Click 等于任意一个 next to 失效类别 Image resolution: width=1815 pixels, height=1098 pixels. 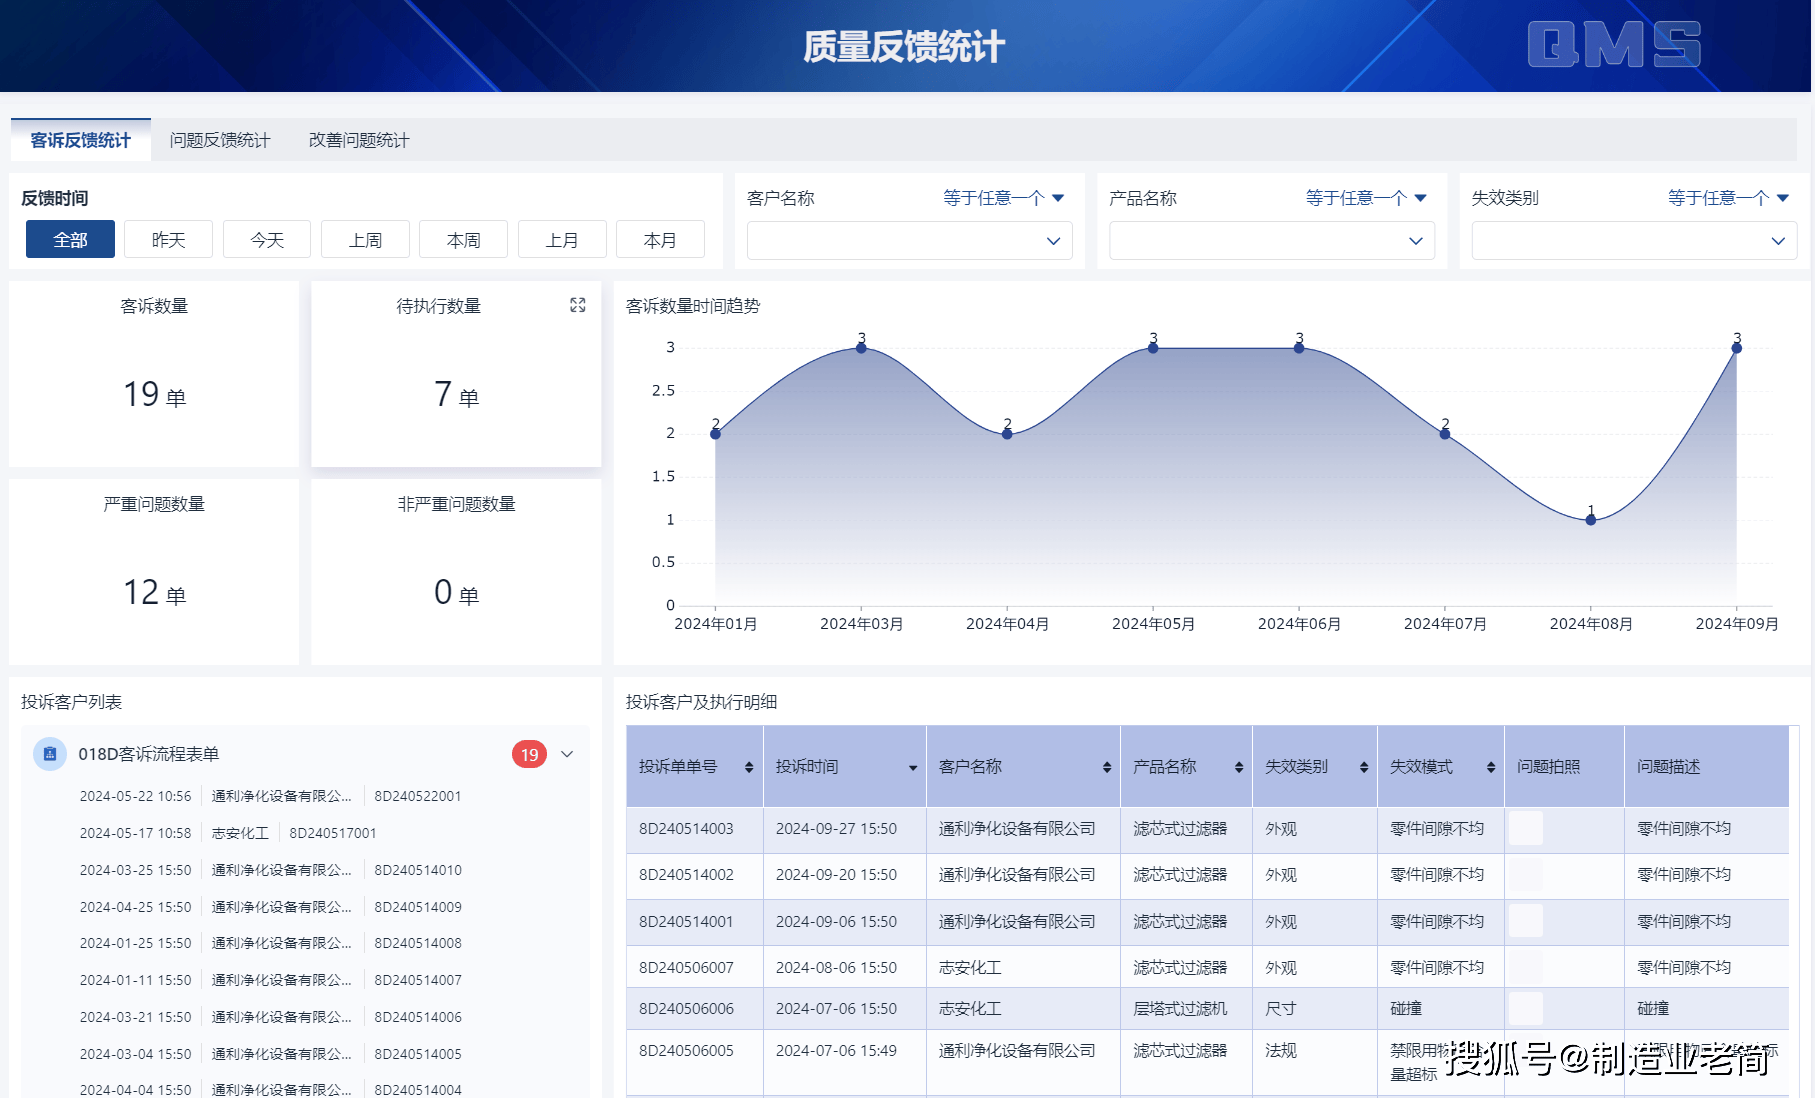coord(1718,197)
